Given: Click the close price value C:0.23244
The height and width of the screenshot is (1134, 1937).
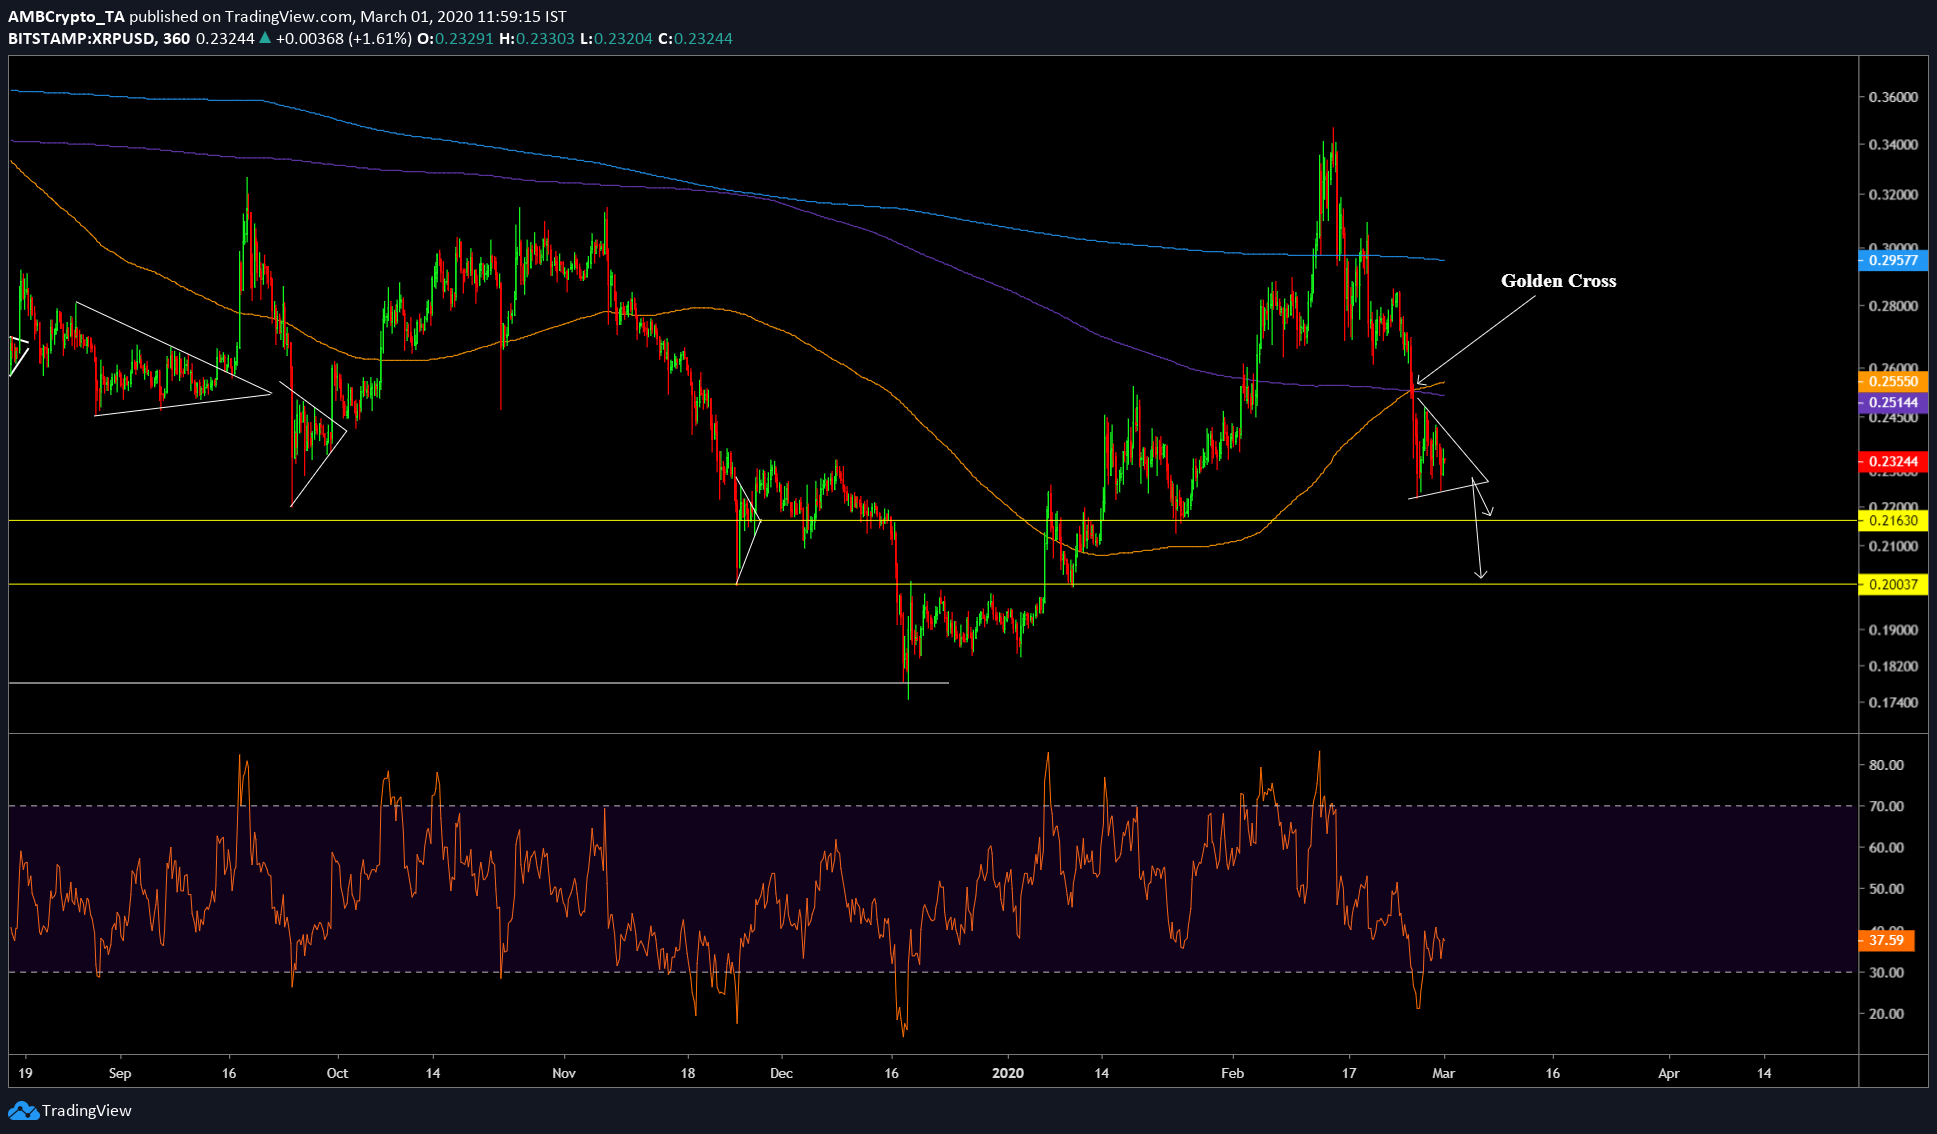Looking at the screenshot, I should click(695, 38).
